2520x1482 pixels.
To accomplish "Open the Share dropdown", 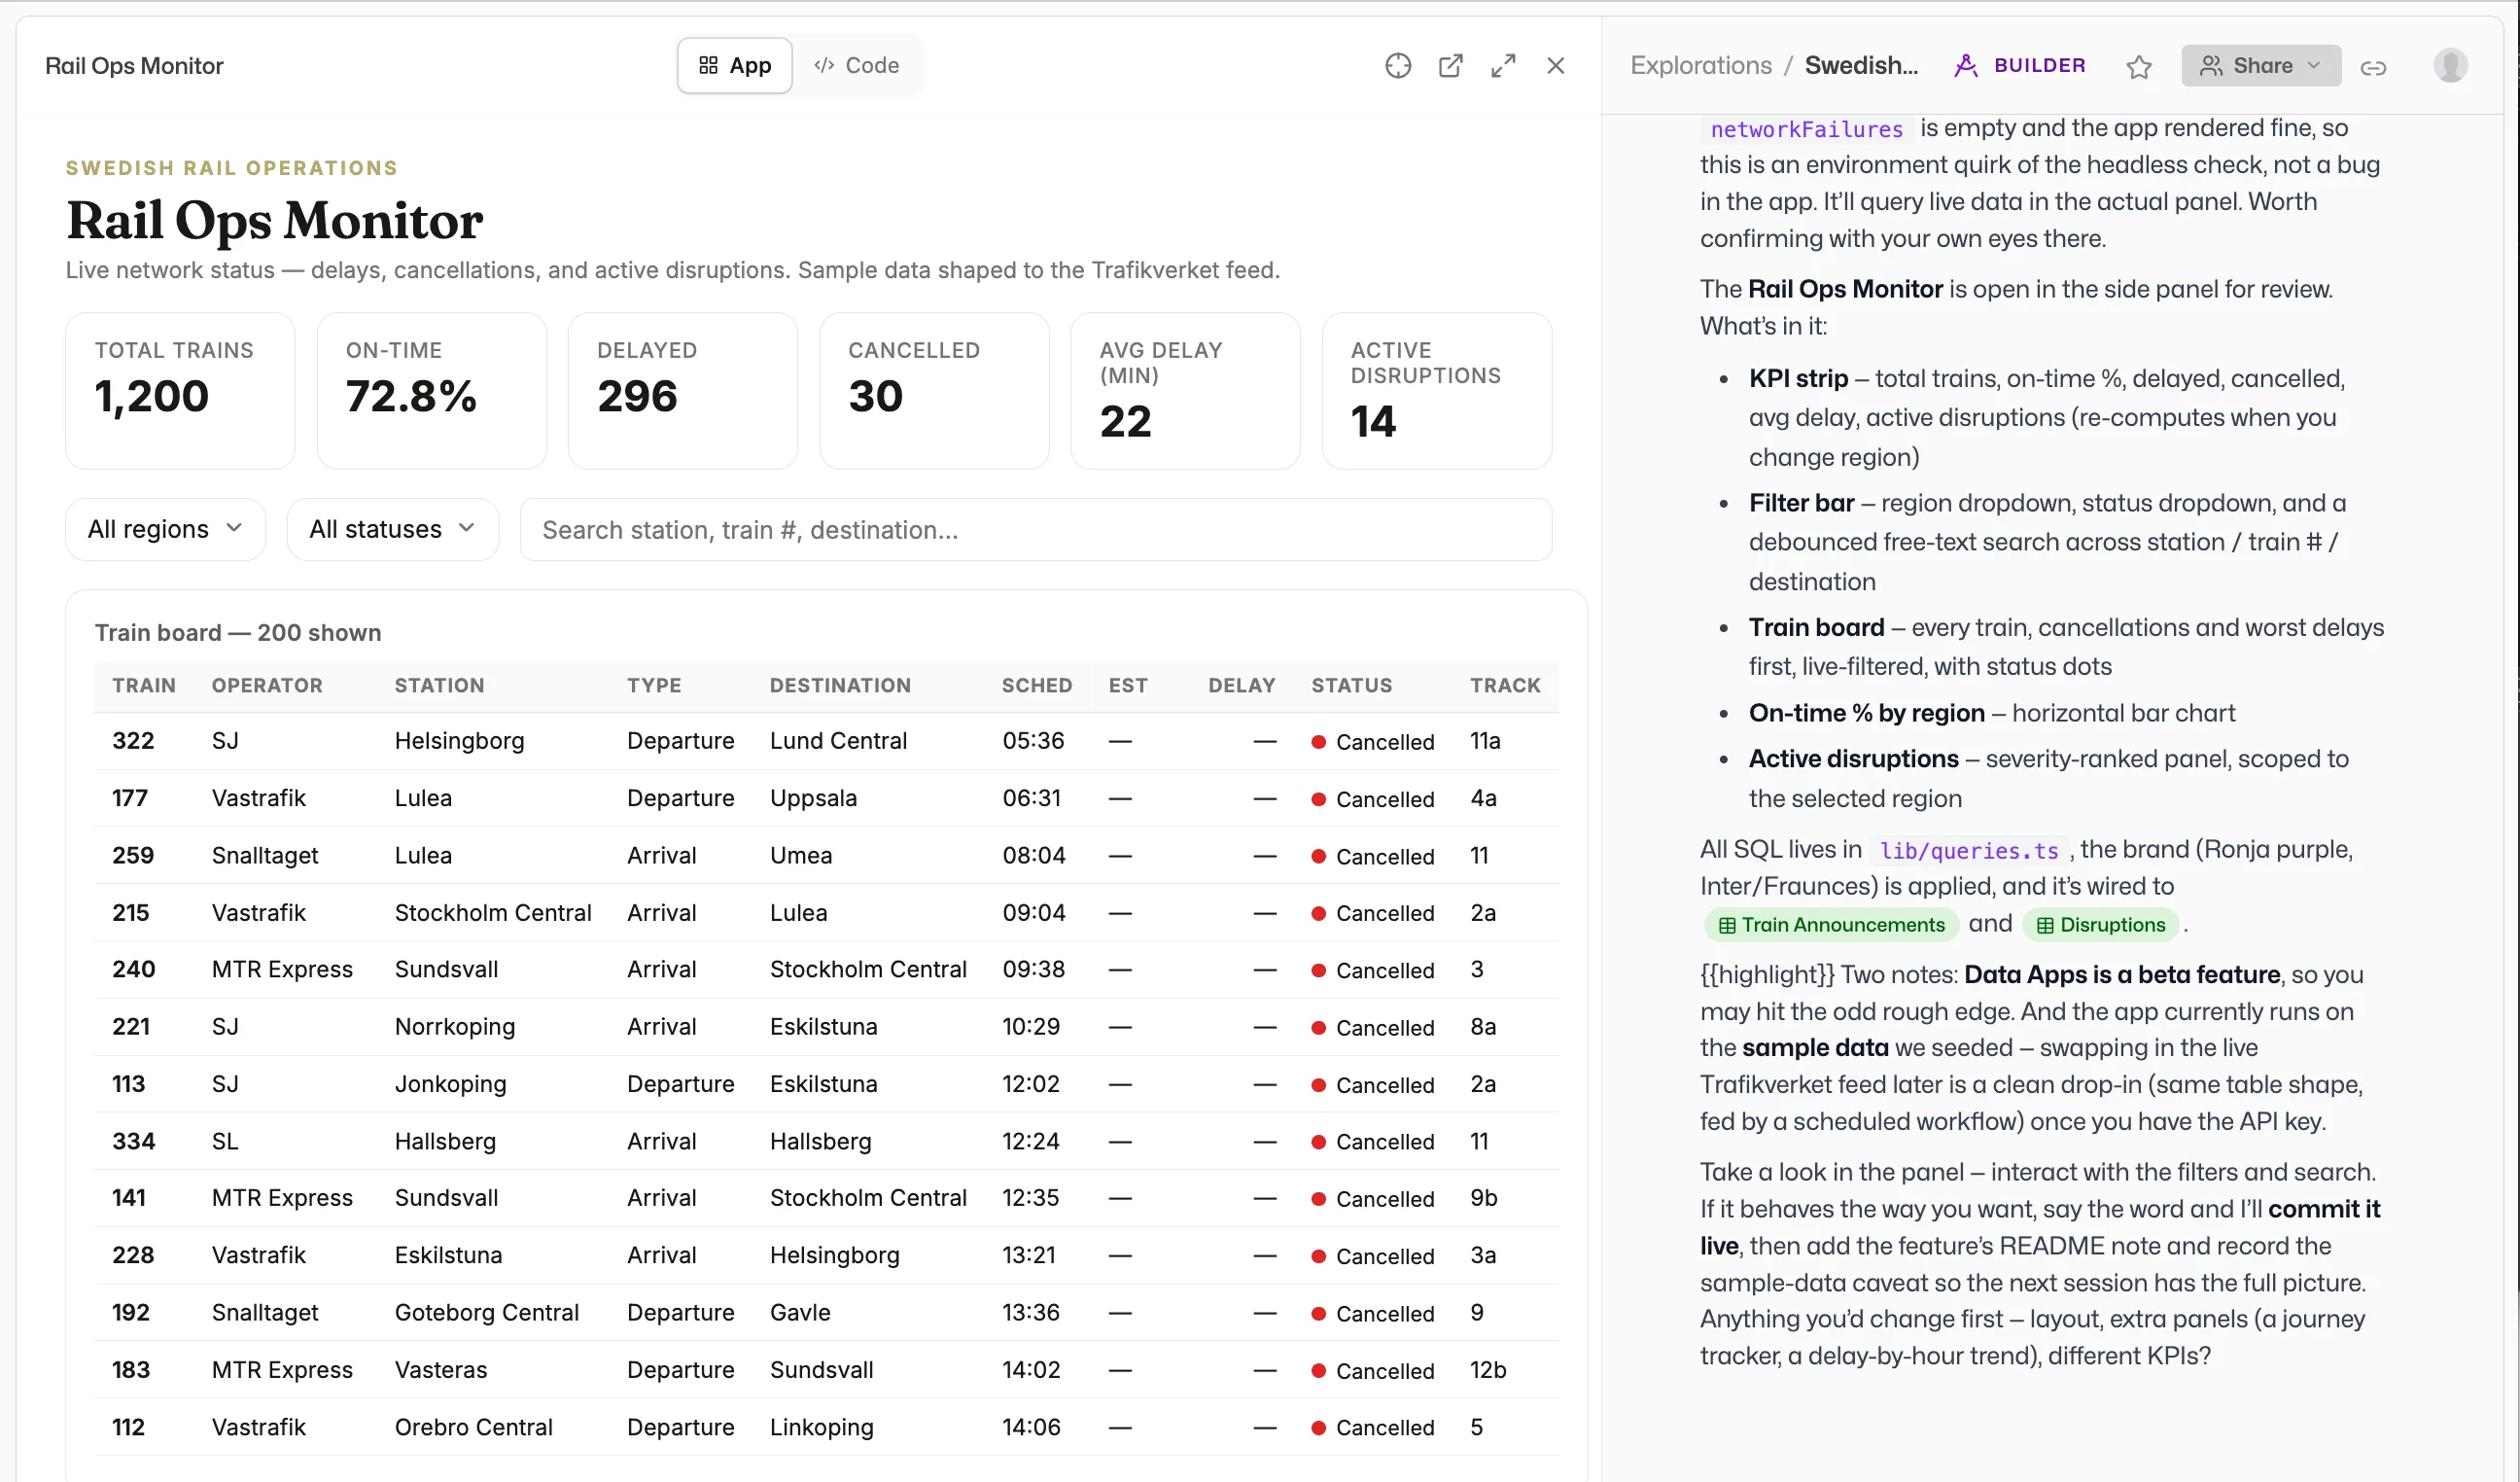I will click(x=2261, y=66).
